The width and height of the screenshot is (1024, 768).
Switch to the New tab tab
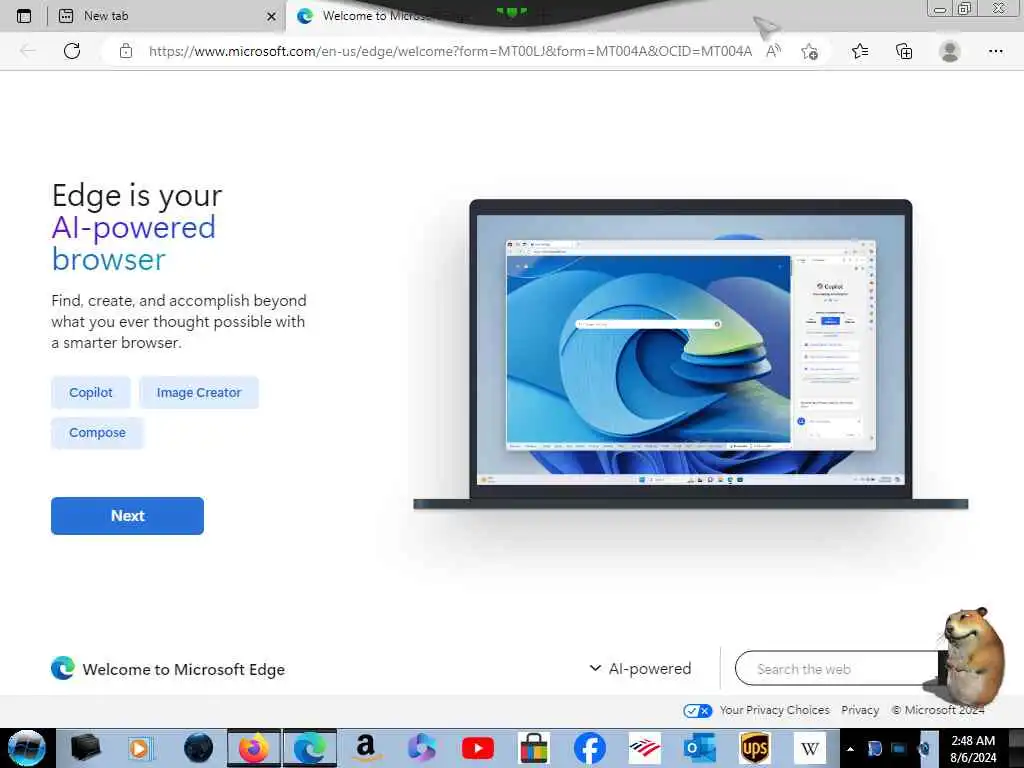[x=167, y=16]
